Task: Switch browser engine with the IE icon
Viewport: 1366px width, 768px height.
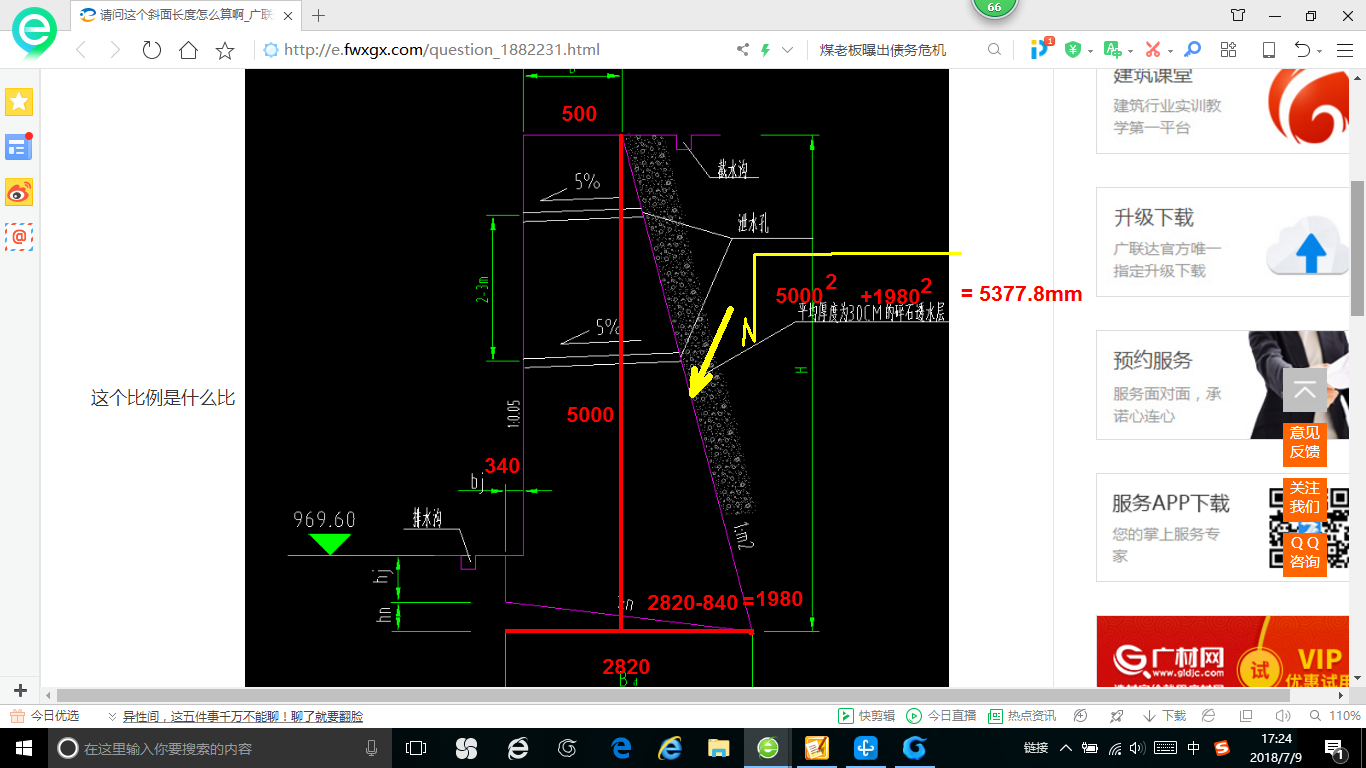Action: (1208, 716)
